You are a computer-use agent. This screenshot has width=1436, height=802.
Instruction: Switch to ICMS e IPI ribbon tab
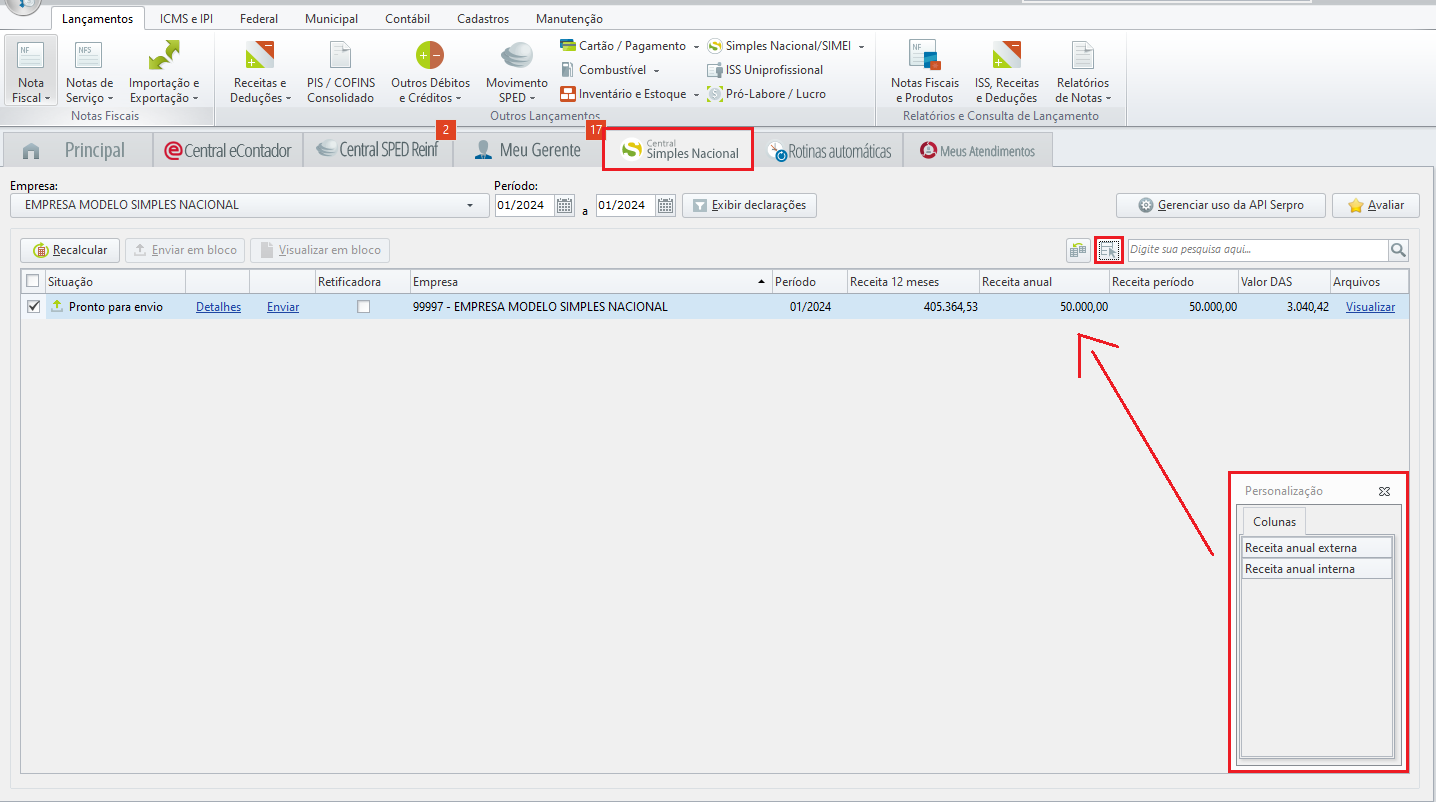click(x=186, y=19)
